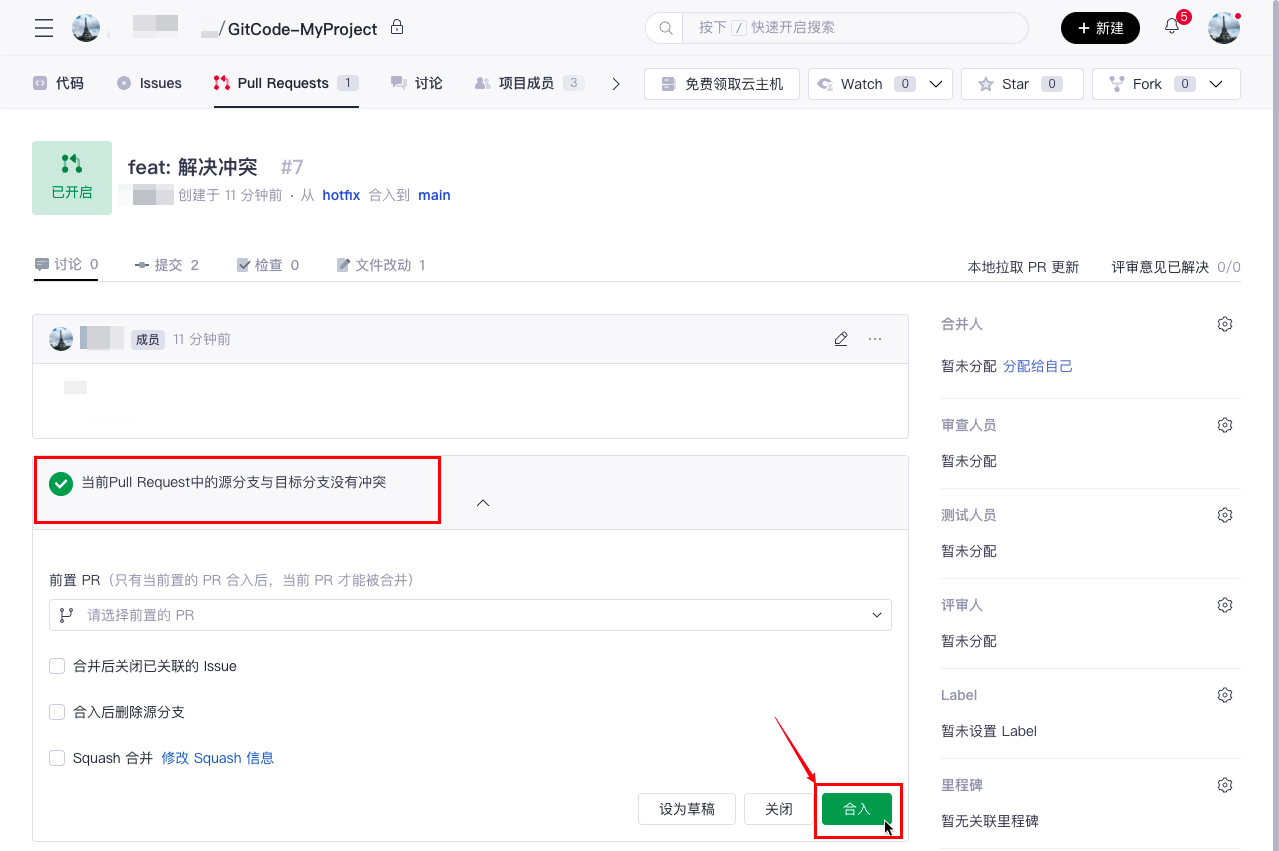Open the hamburger navigation menu
This screenshot has height=851, width=1279.
coord(44,28)
